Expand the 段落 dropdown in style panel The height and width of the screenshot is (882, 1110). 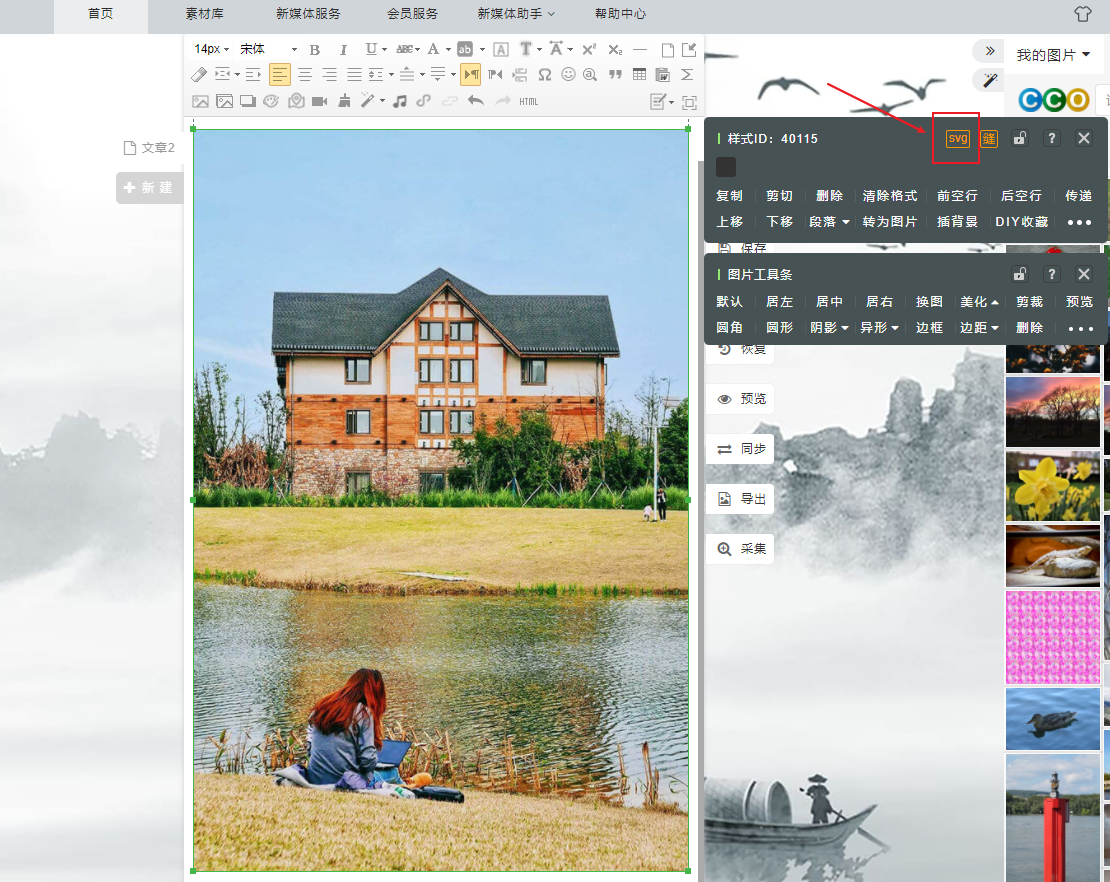(829, 222)
